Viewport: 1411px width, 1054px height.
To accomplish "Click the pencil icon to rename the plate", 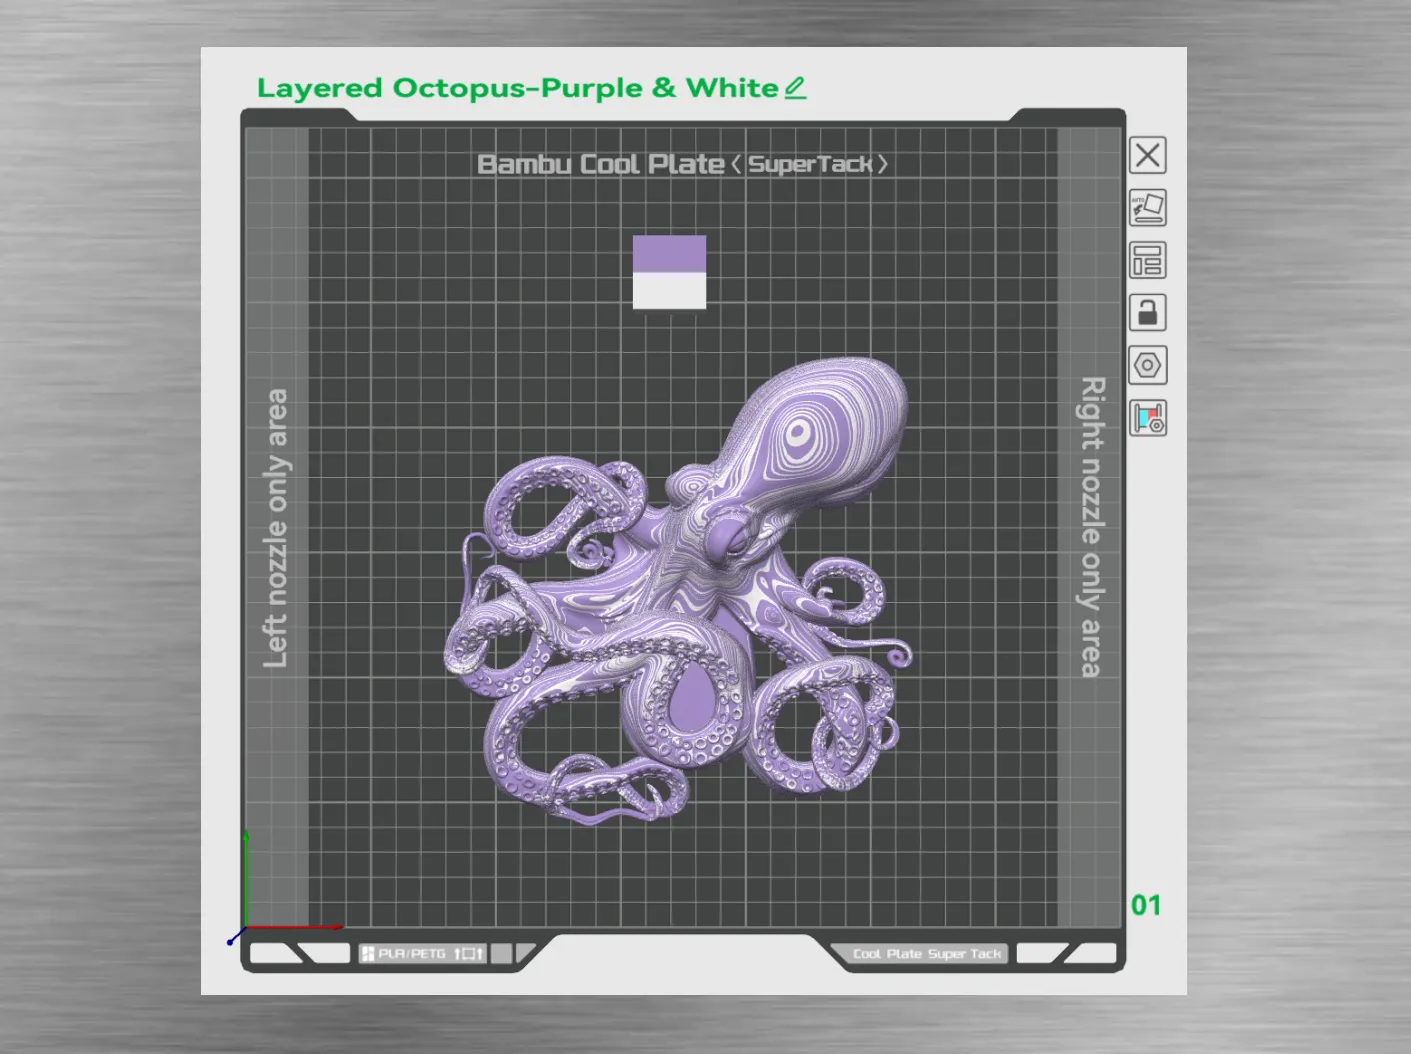I will pos(795,88).
